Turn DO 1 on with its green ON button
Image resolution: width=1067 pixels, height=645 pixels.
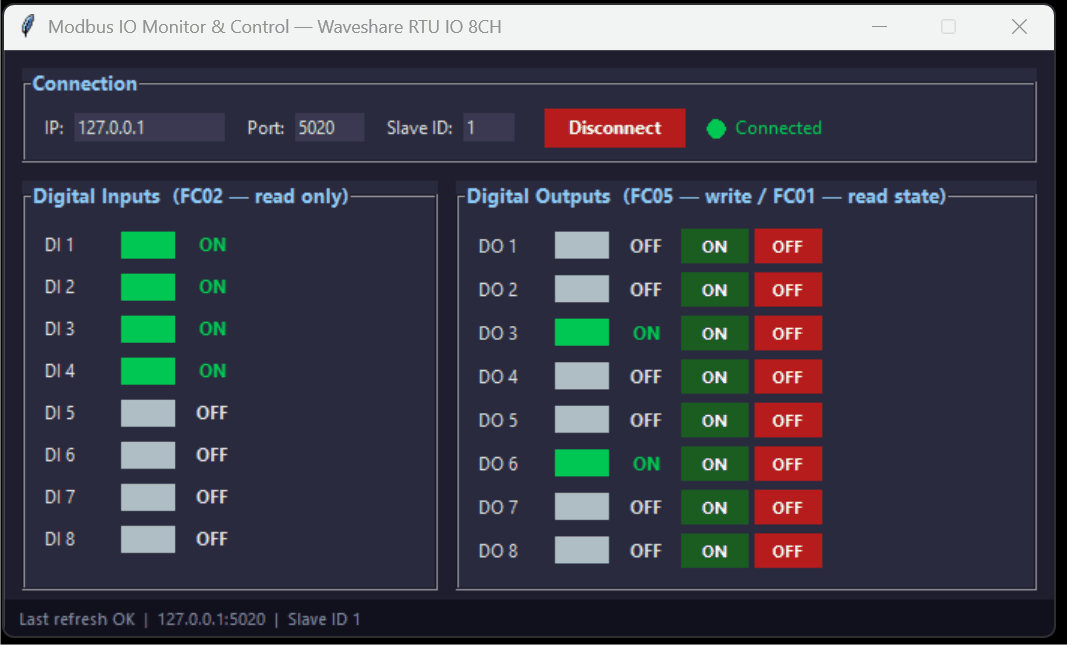tap(715, 246)
